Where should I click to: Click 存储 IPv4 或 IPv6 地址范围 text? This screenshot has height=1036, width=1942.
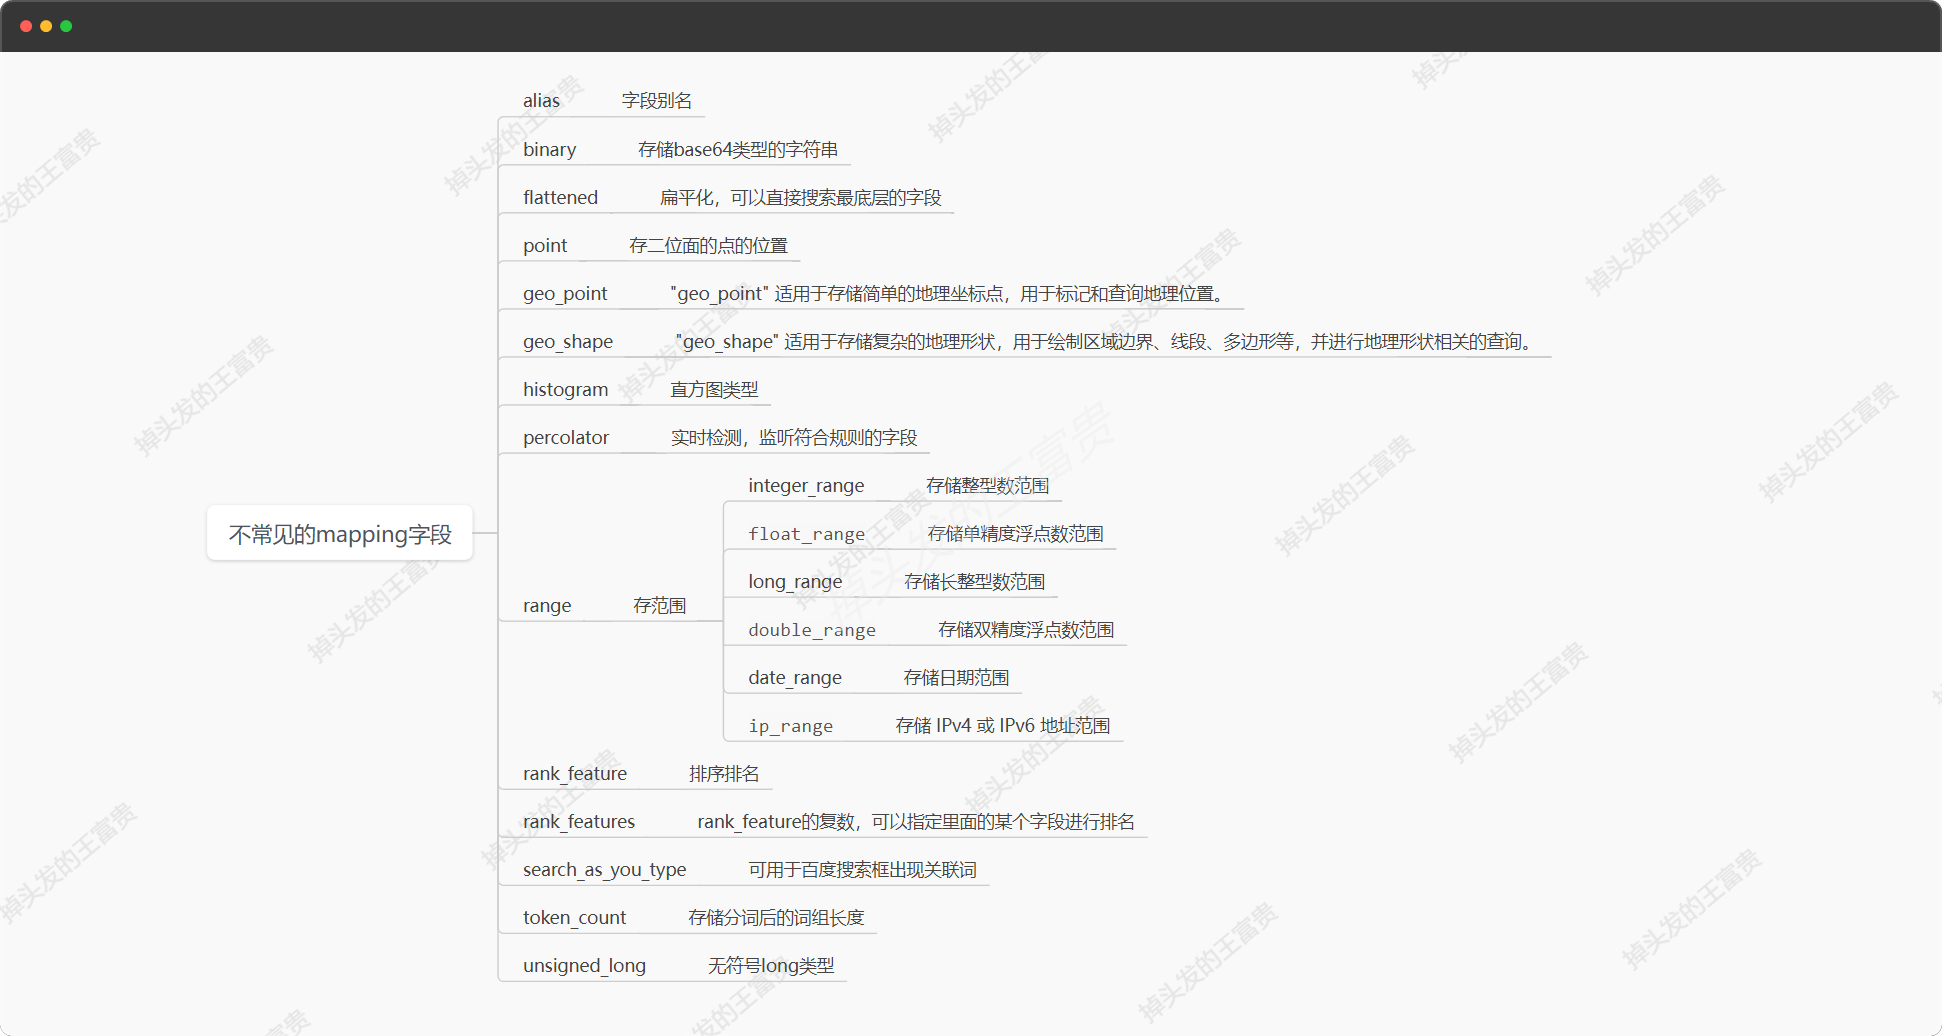click(x=1003, y=725)
